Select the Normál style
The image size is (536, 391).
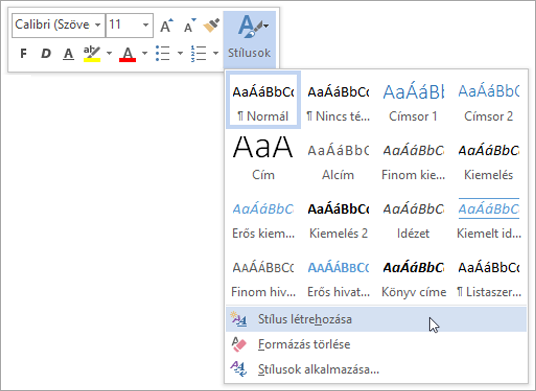[263, 100]
